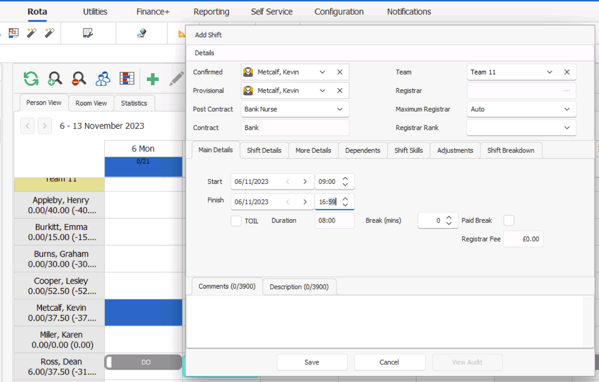Viewport: 599px width, 382px height.
Task: Clear the Confirmed person field
Action: point(340,72)
